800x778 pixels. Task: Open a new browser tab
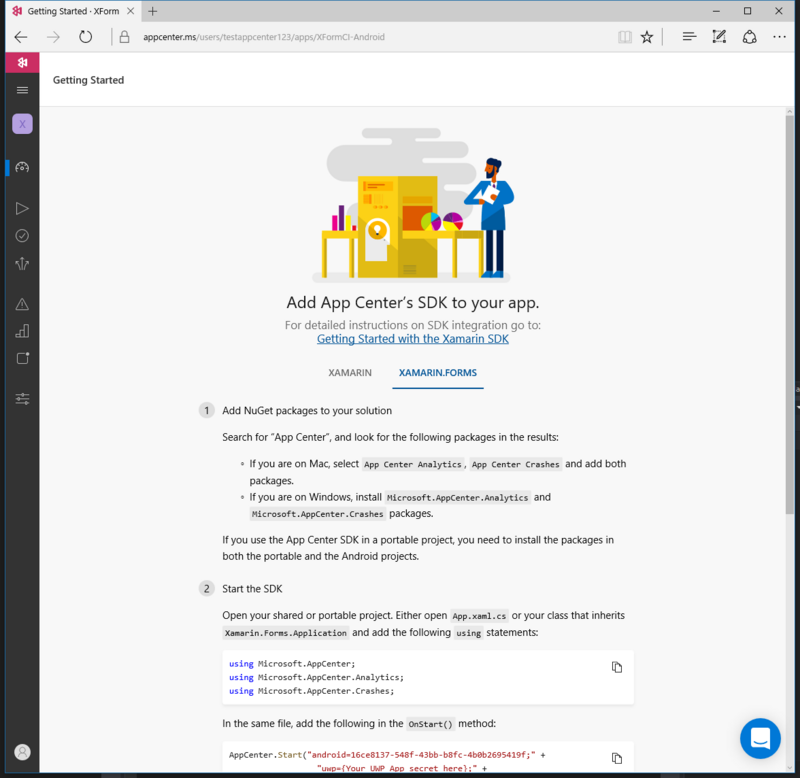pyautogui.click(x=153, y=11)
